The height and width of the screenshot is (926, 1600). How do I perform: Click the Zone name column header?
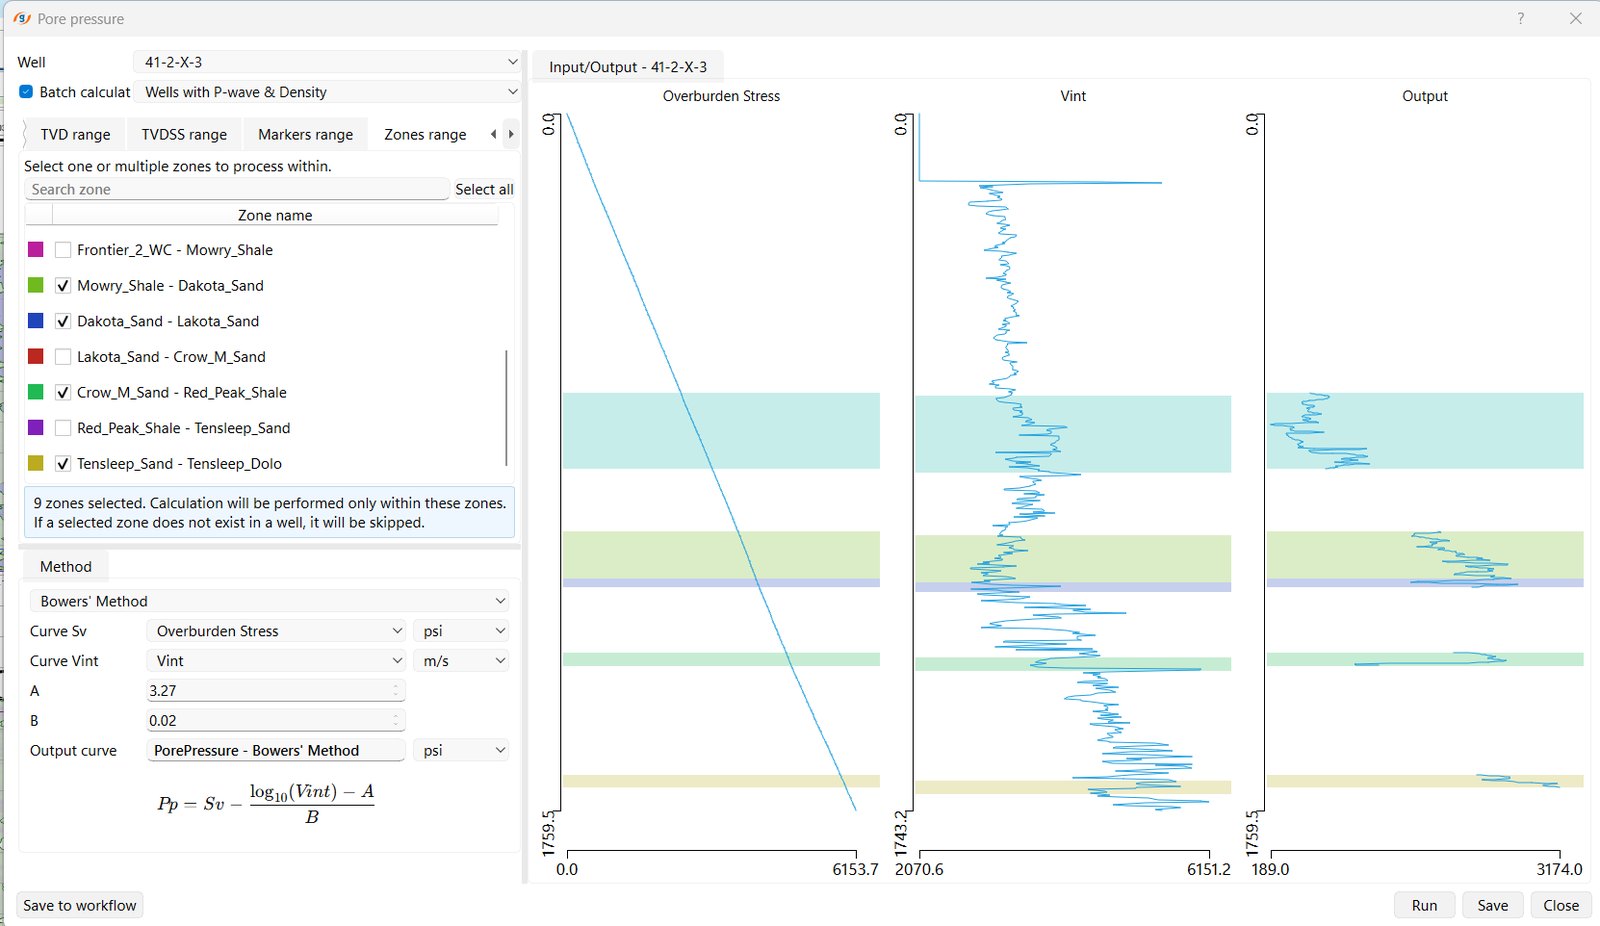[275, 215]
